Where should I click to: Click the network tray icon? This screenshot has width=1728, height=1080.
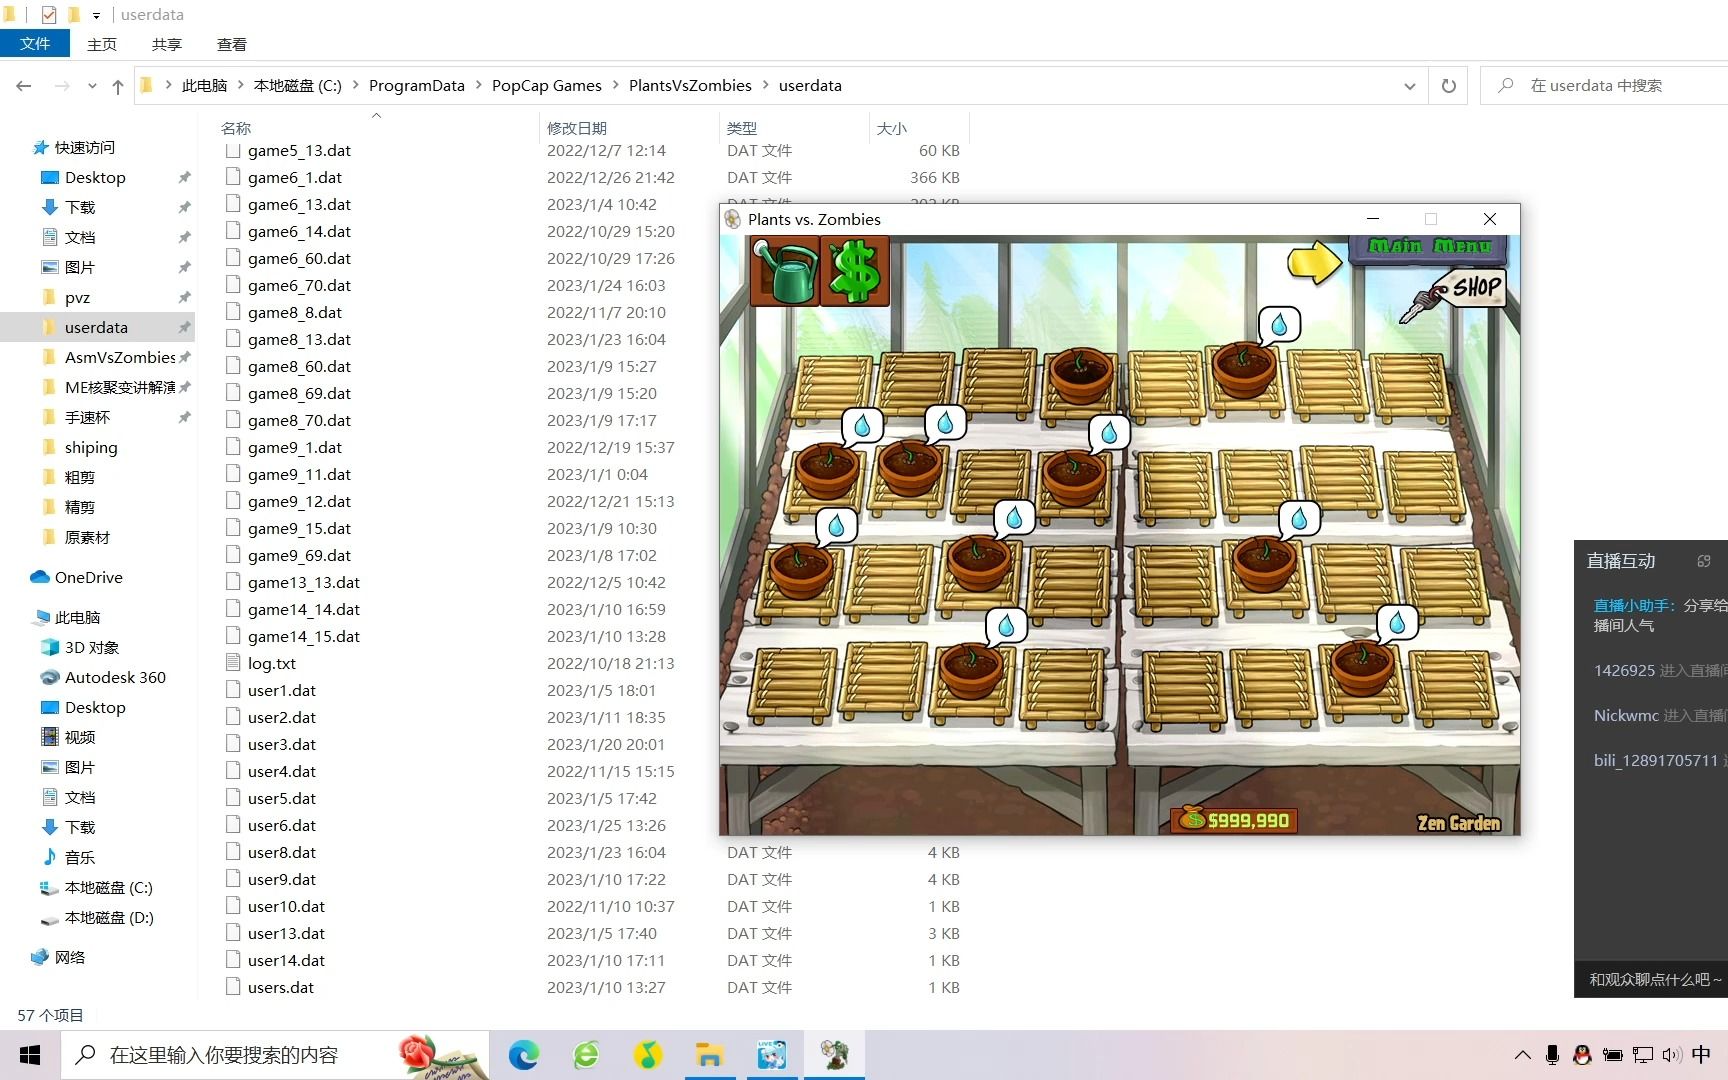coord(1642,1055)
